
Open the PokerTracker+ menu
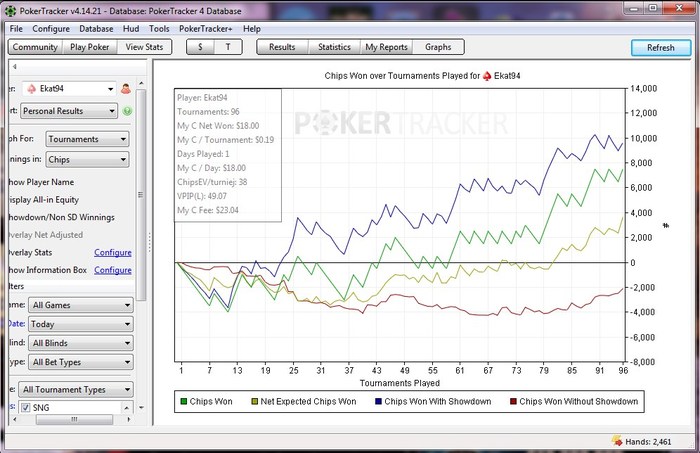coord(206,29)
